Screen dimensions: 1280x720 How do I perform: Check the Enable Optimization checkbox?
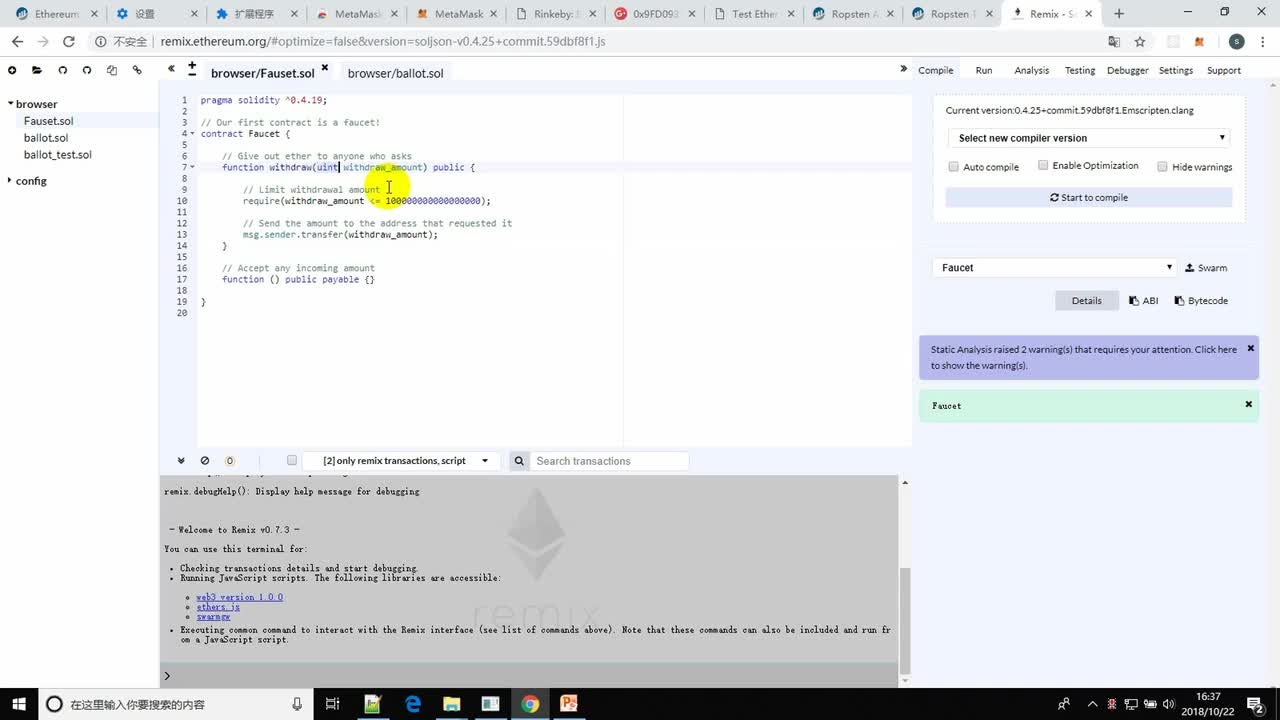click(1043, 165)
